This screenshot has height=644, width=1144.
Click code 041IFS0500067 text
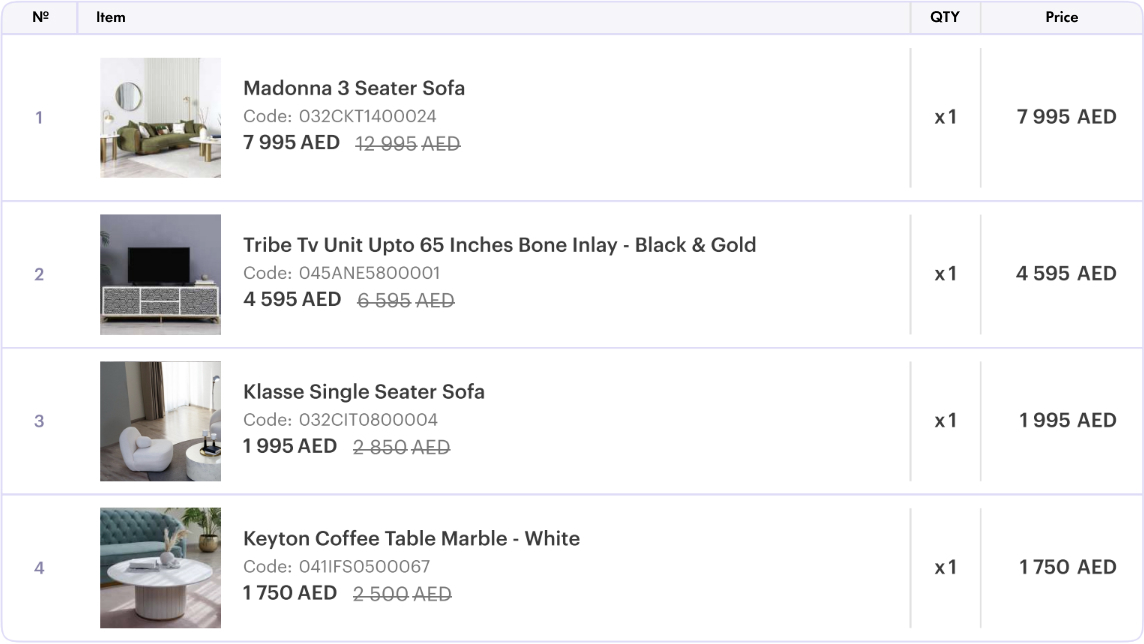(364, 567)
